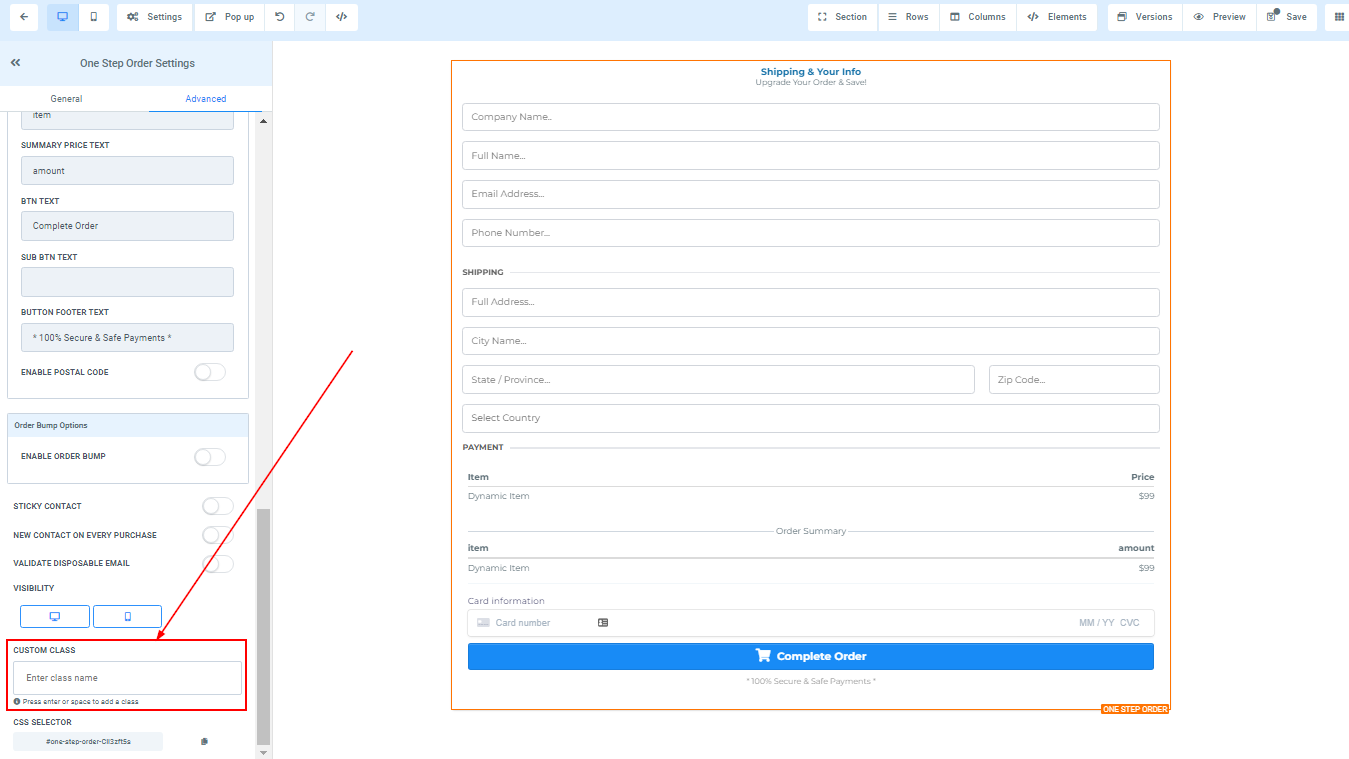Edit the Button Footer Text field

(x=127, y=337)
